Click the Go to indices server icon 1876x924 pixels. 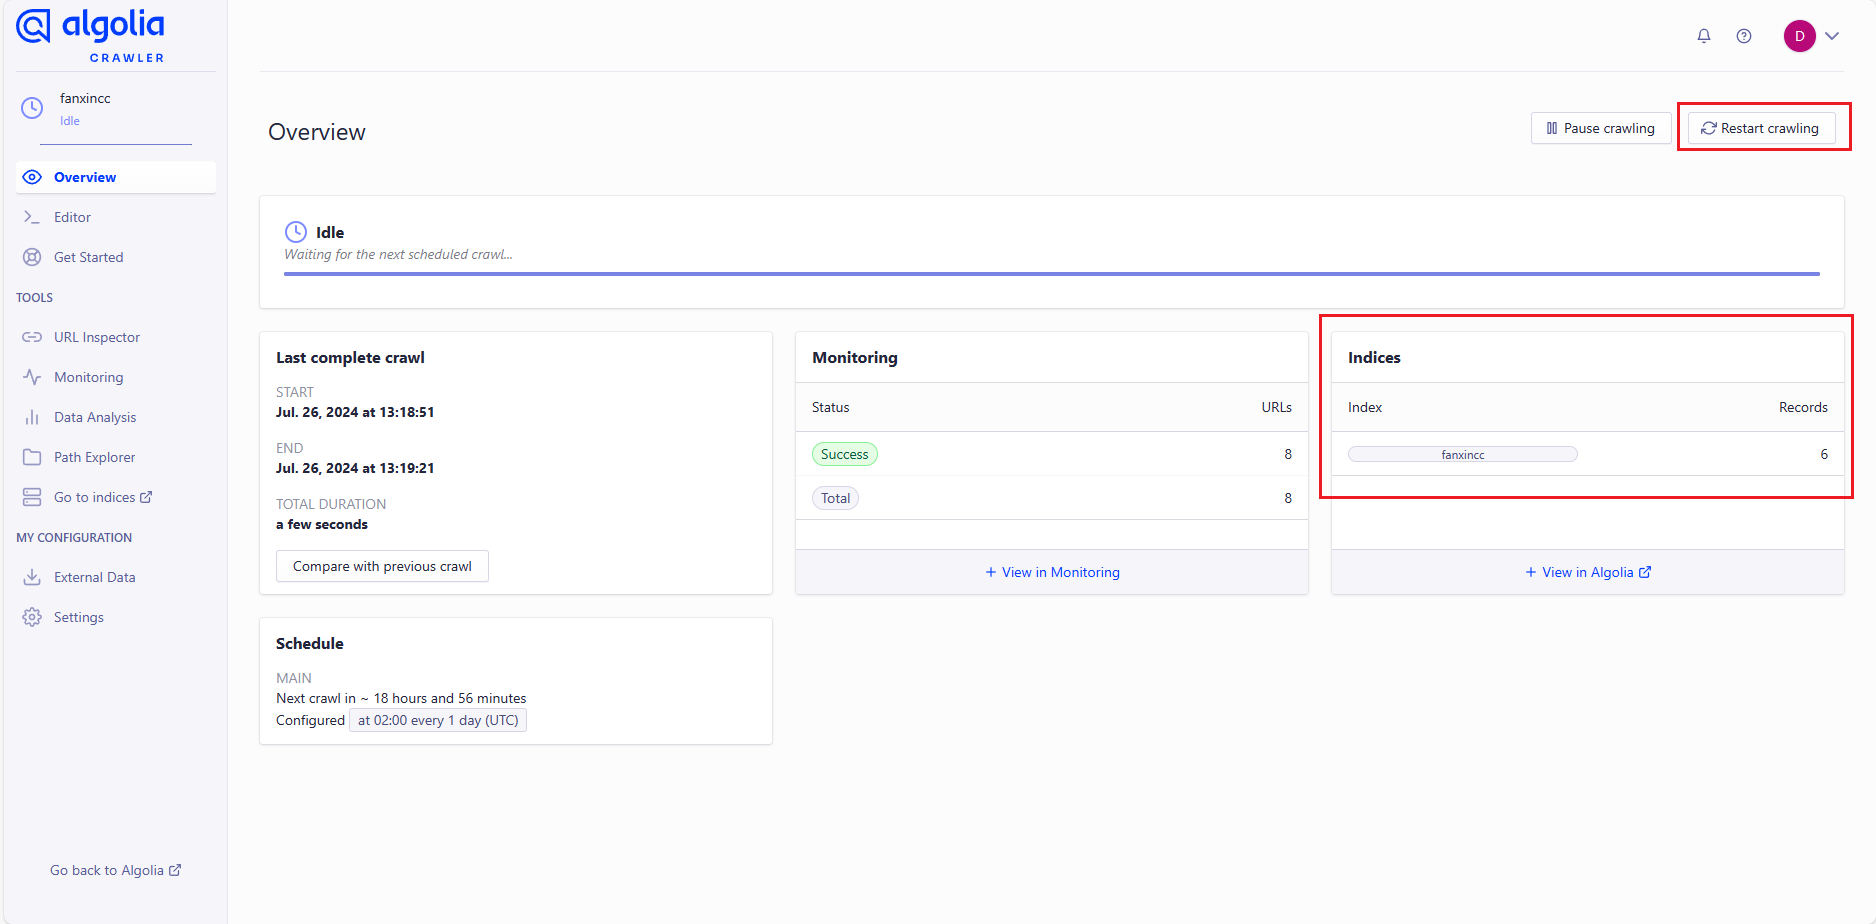(x=32, y=497)
